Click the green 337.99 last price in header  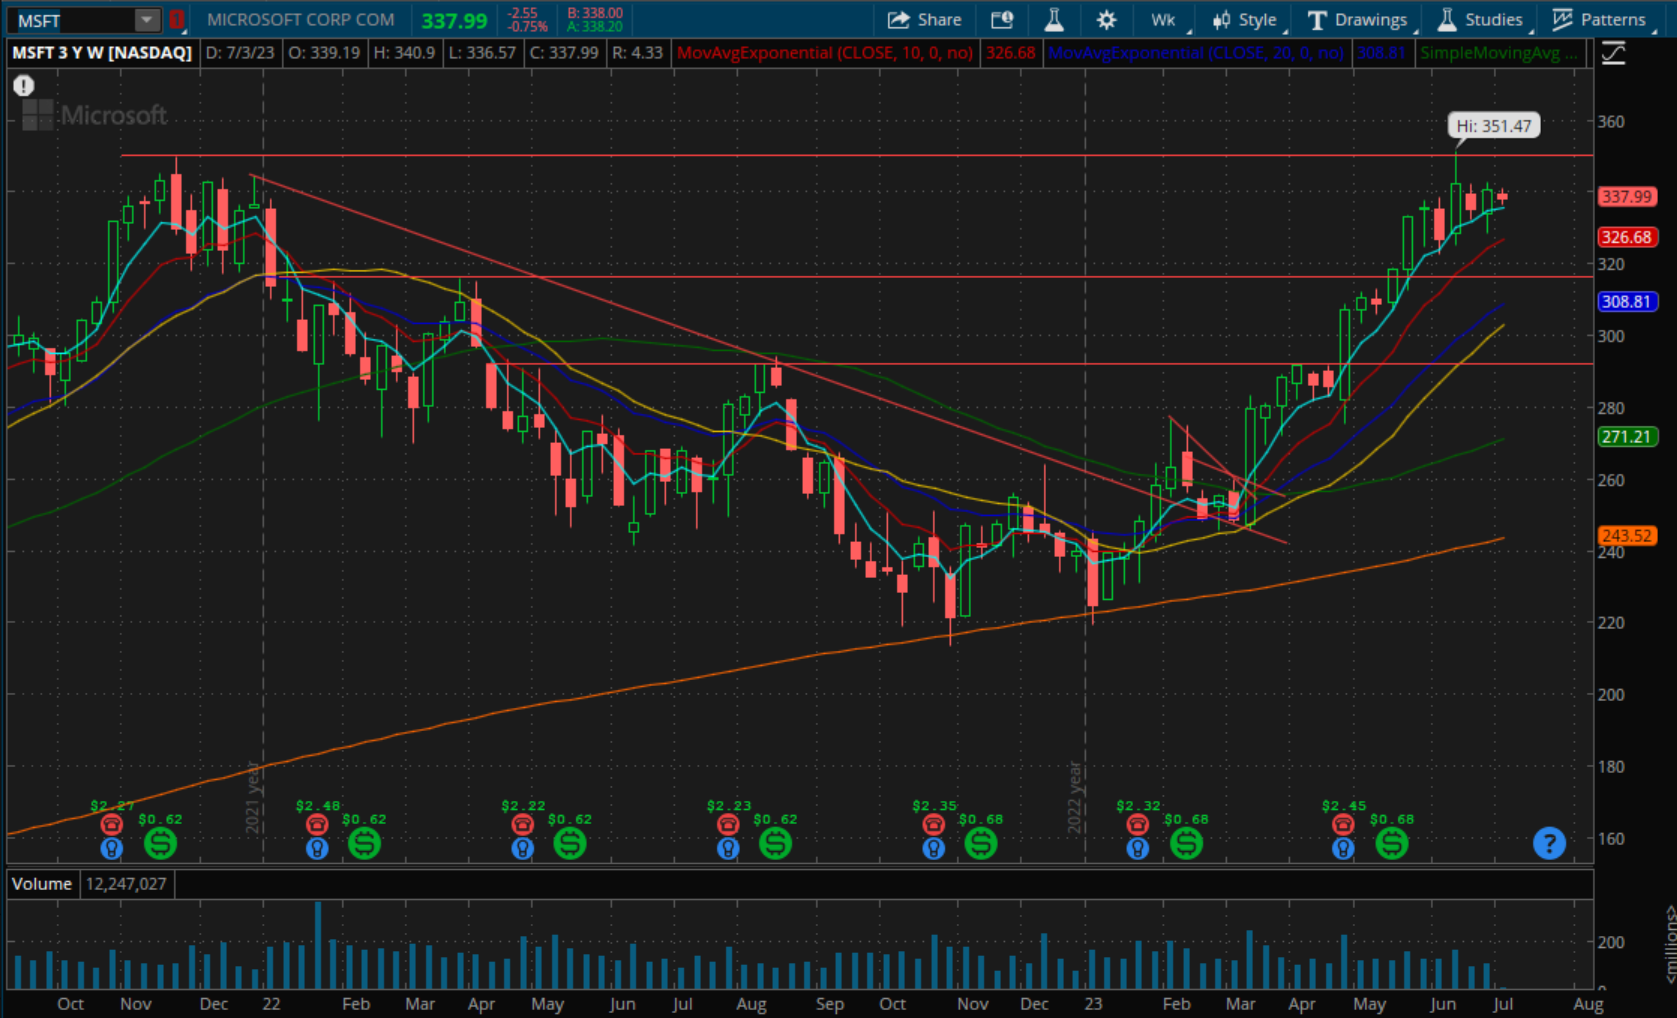[454, 20]
